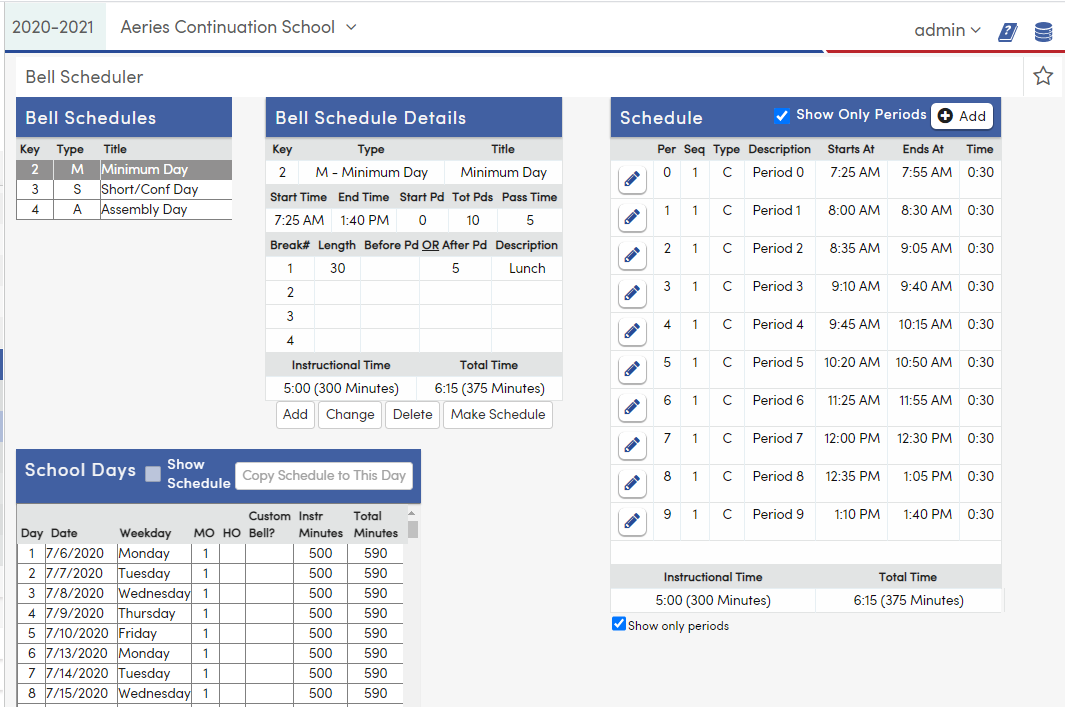Image resolution: width=1065 pixels, height=707 pixels.
Task: Edit Period 3 with the pencil icon
Action: pos(631,293)
